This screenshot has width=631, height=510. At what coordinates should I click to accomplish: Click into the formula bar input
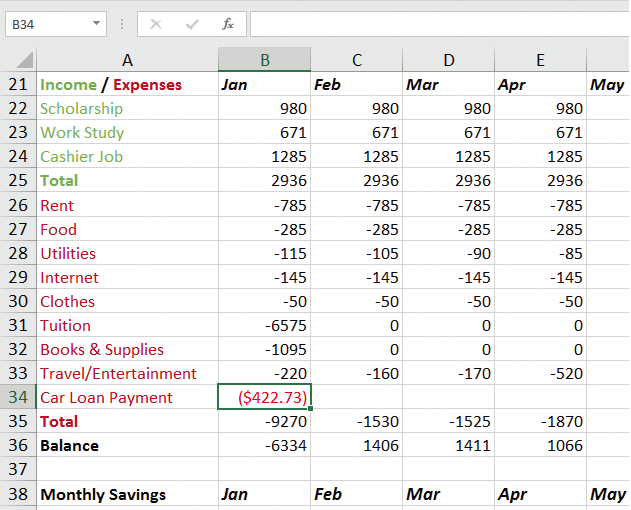tap(440, 24)
